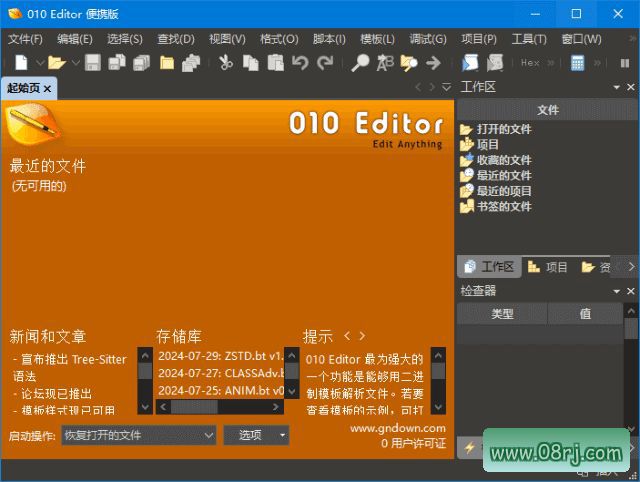The width and height of the screenshot is (640, 482).
Task: Click the Open File folder icon
Action: (x=57, y=63)
